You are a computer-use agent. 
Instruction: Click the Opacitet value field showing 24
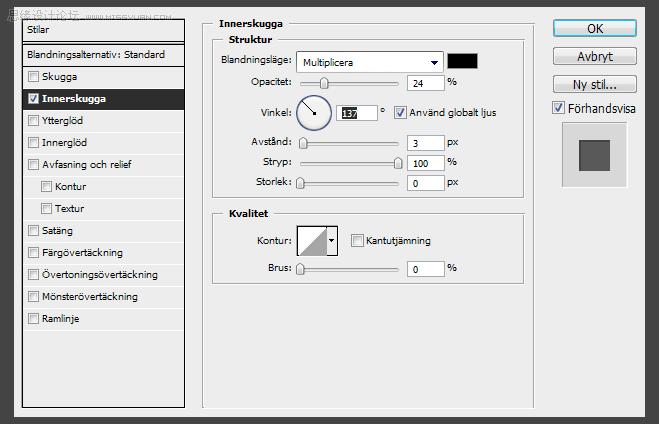click(x=425, y=83)
